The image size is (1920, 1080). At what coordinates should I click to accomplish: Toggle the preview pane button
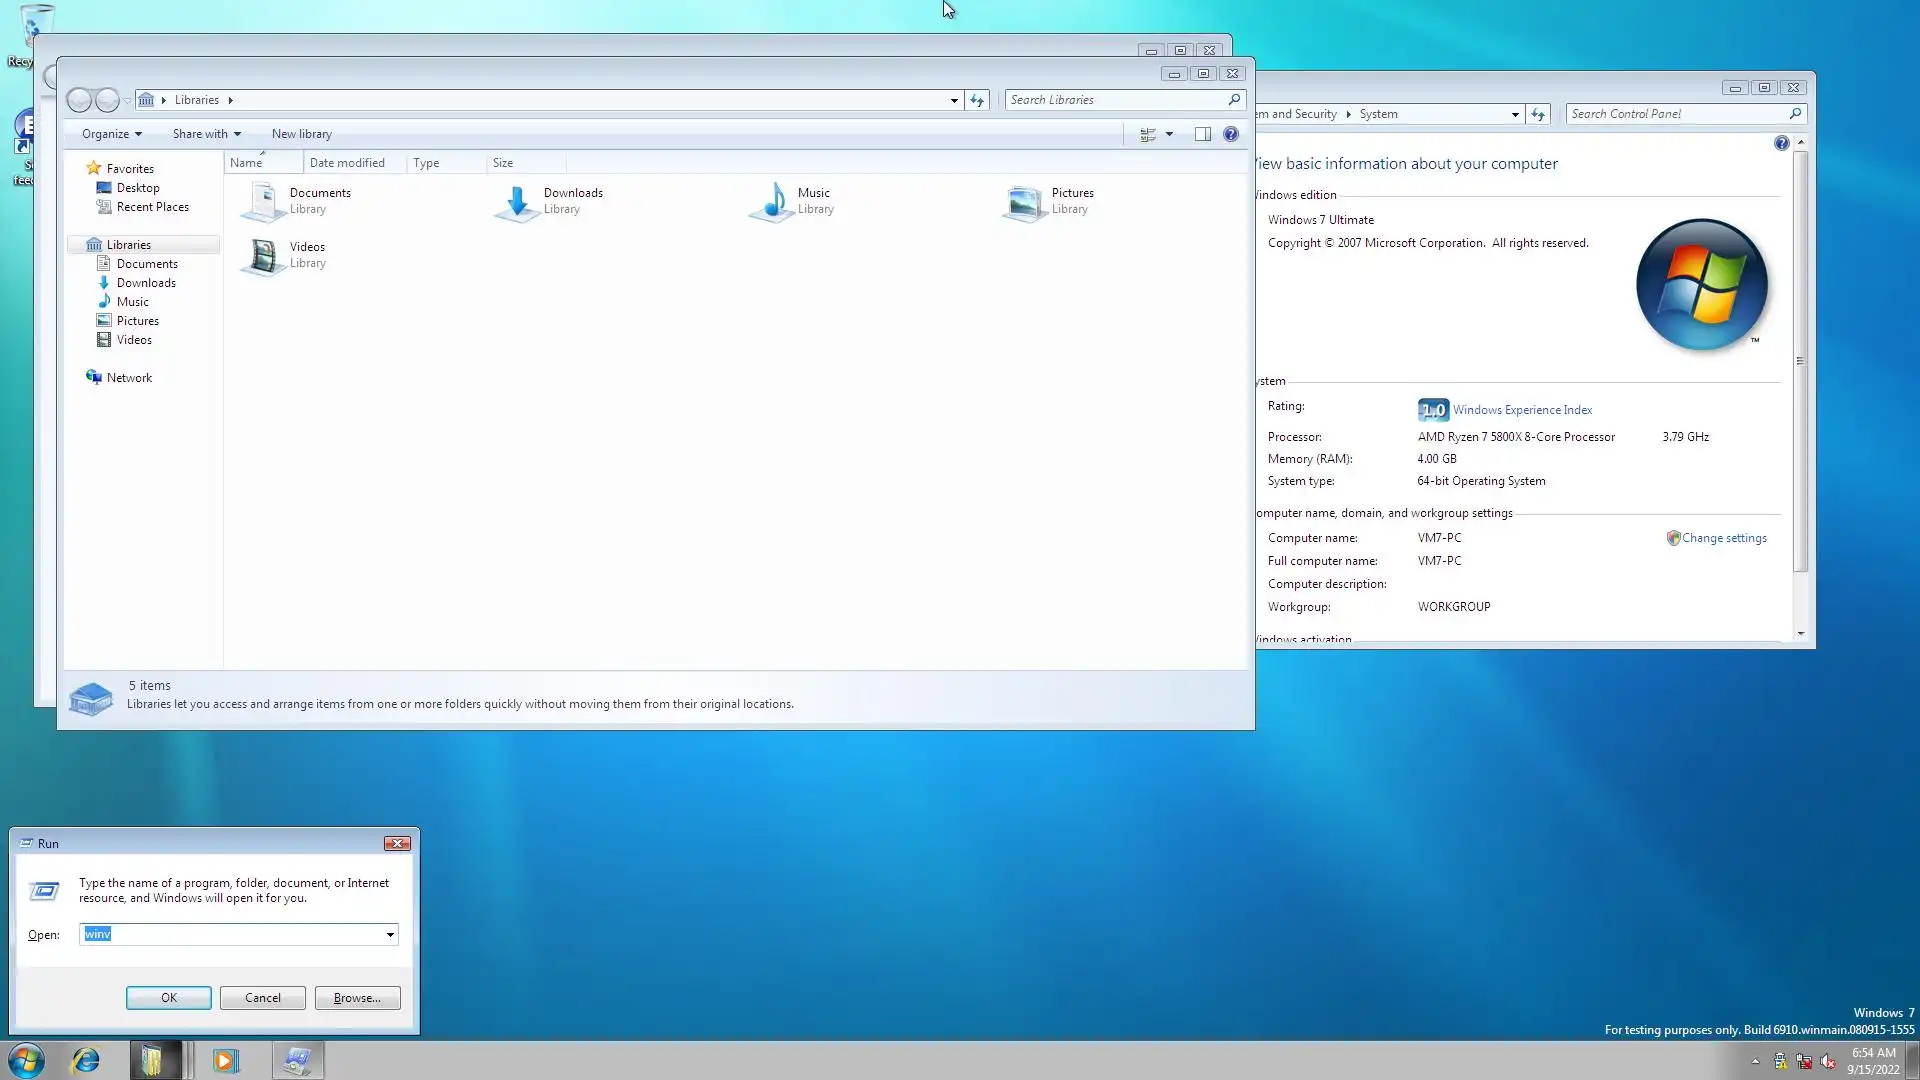pos(1203,134)
